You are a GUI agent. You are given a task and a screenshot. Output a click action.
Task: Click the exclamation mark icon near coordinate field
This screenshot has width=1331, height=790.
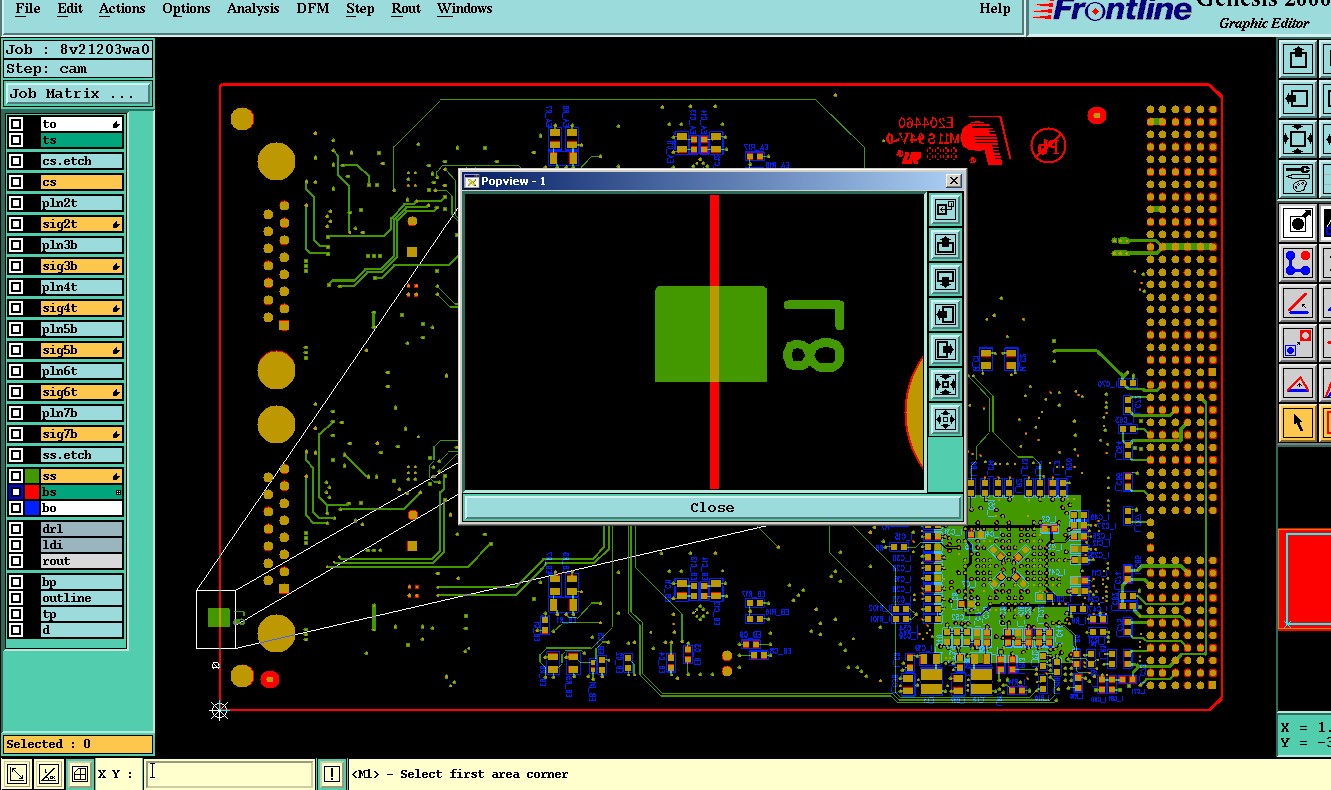tap(332, 774)
